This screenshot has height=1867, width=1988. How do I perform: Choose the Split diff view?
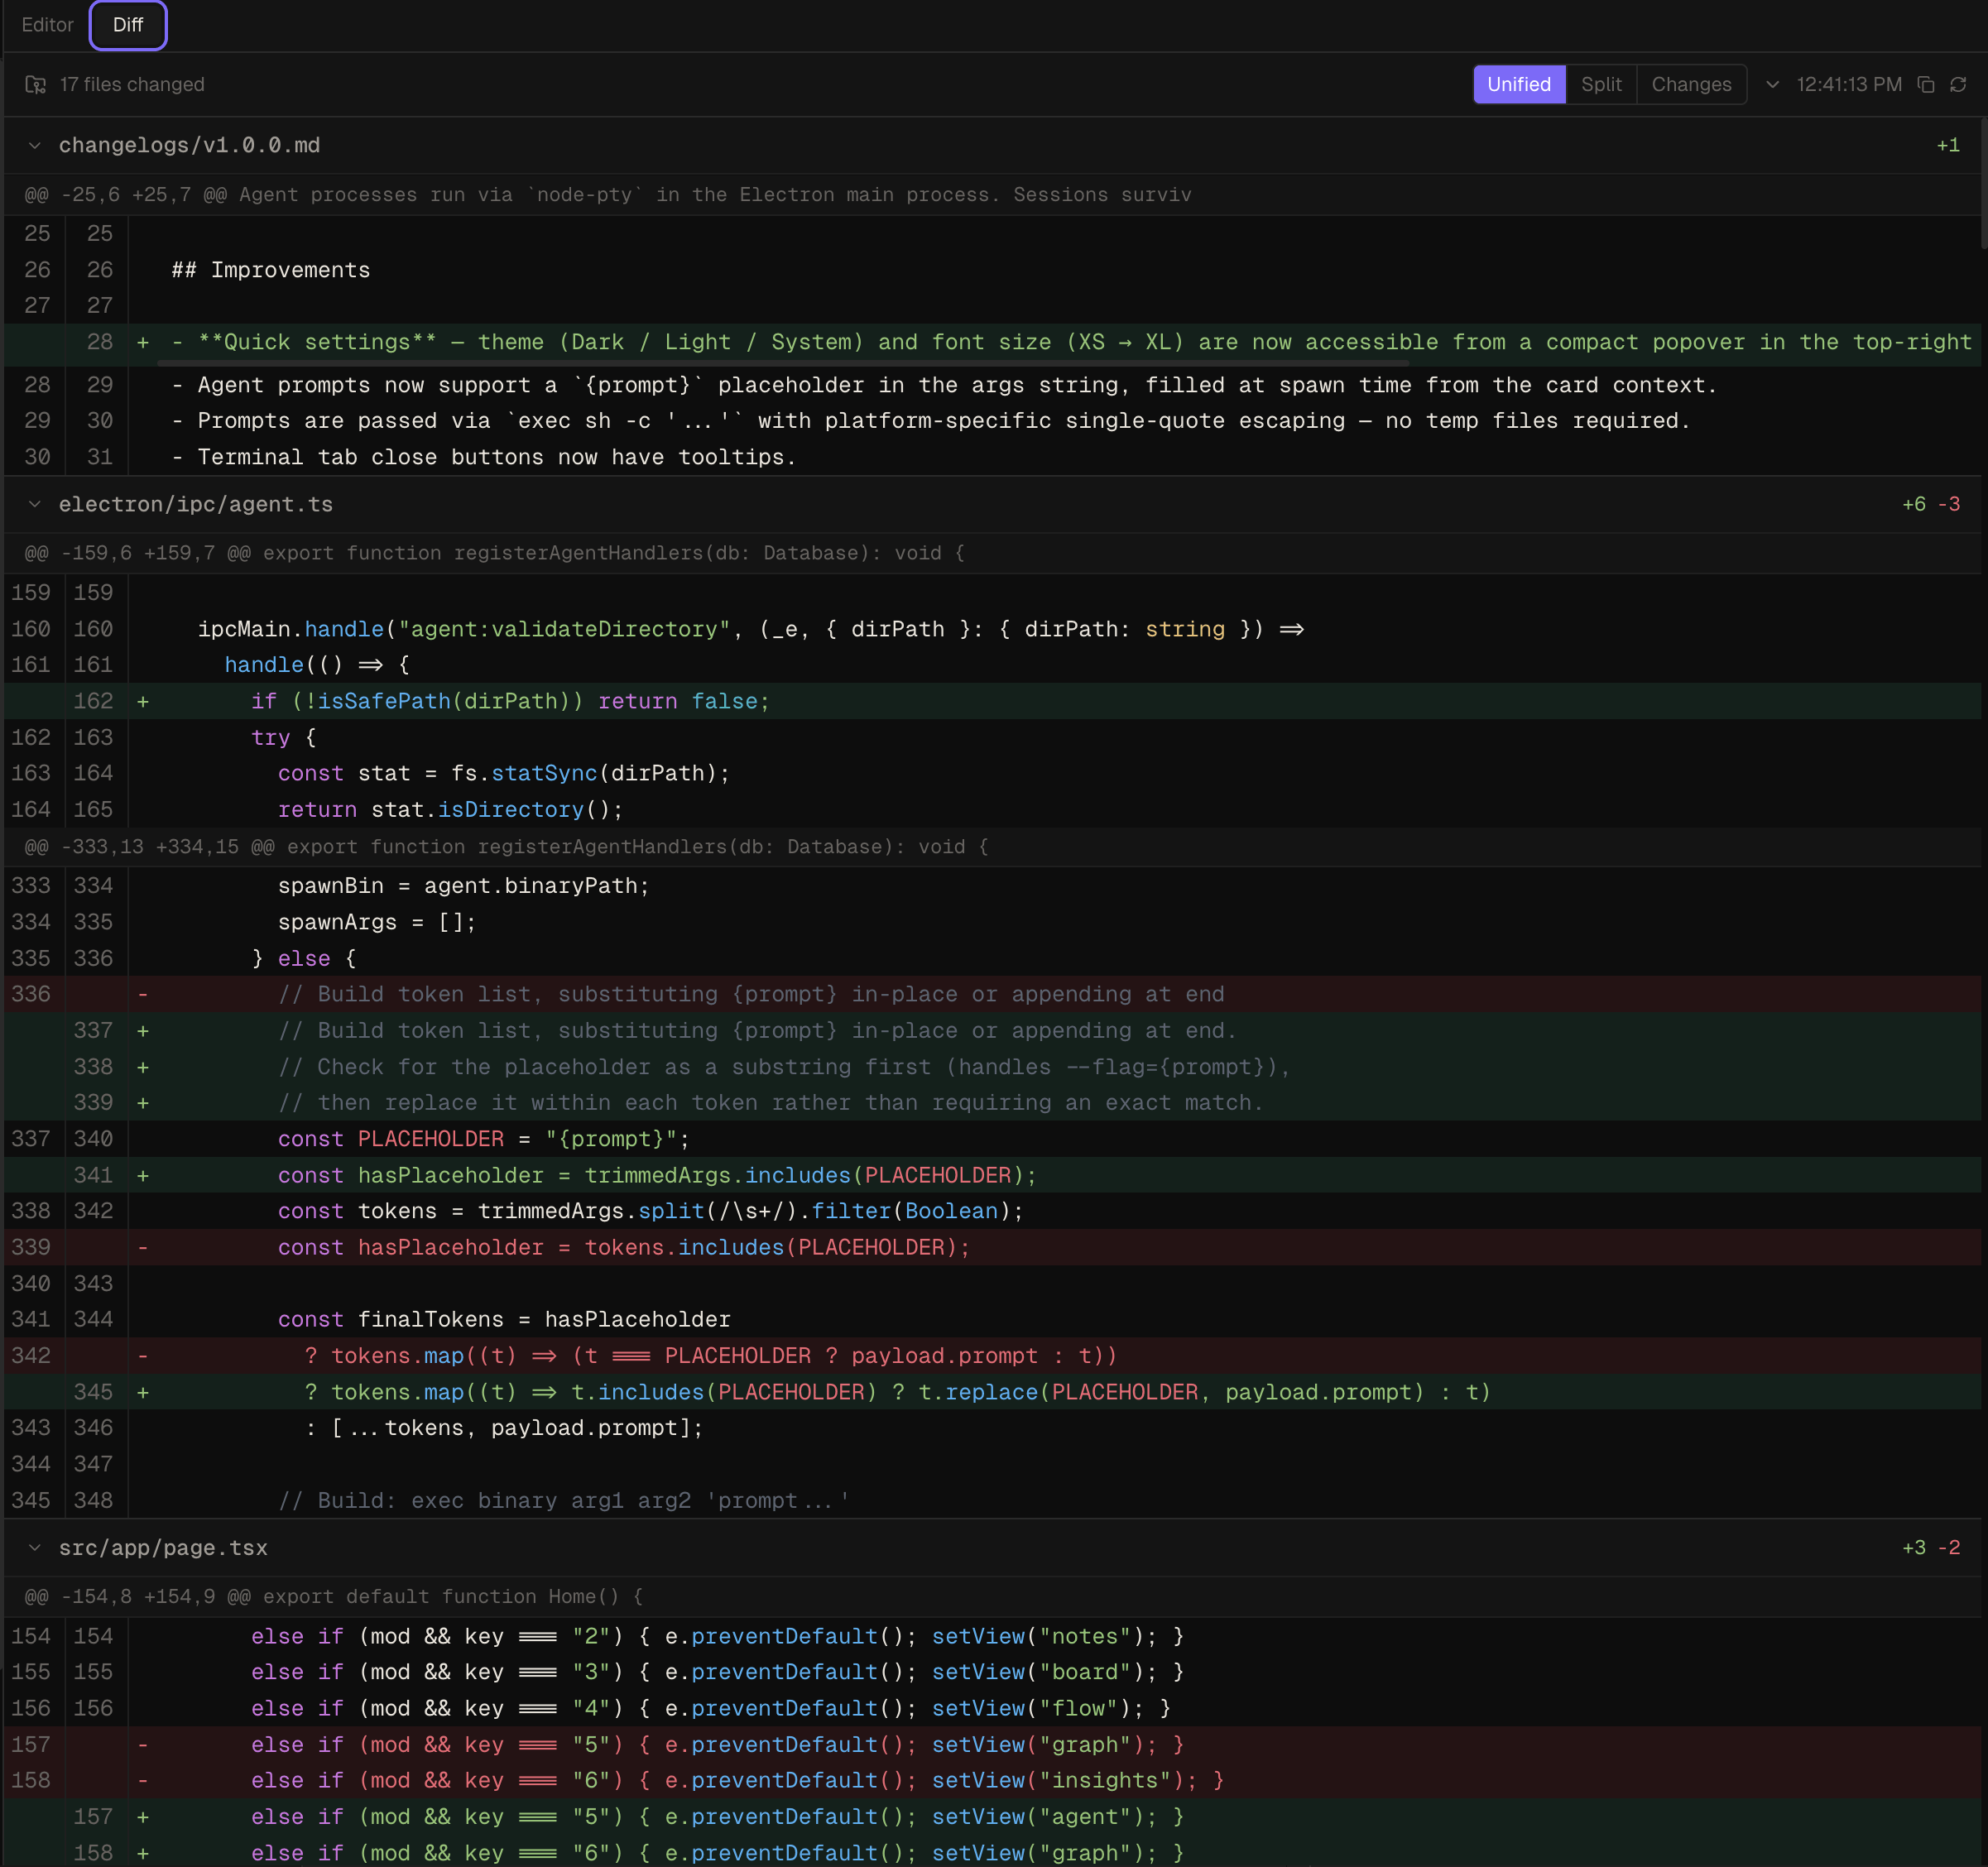pos(1601,85)
